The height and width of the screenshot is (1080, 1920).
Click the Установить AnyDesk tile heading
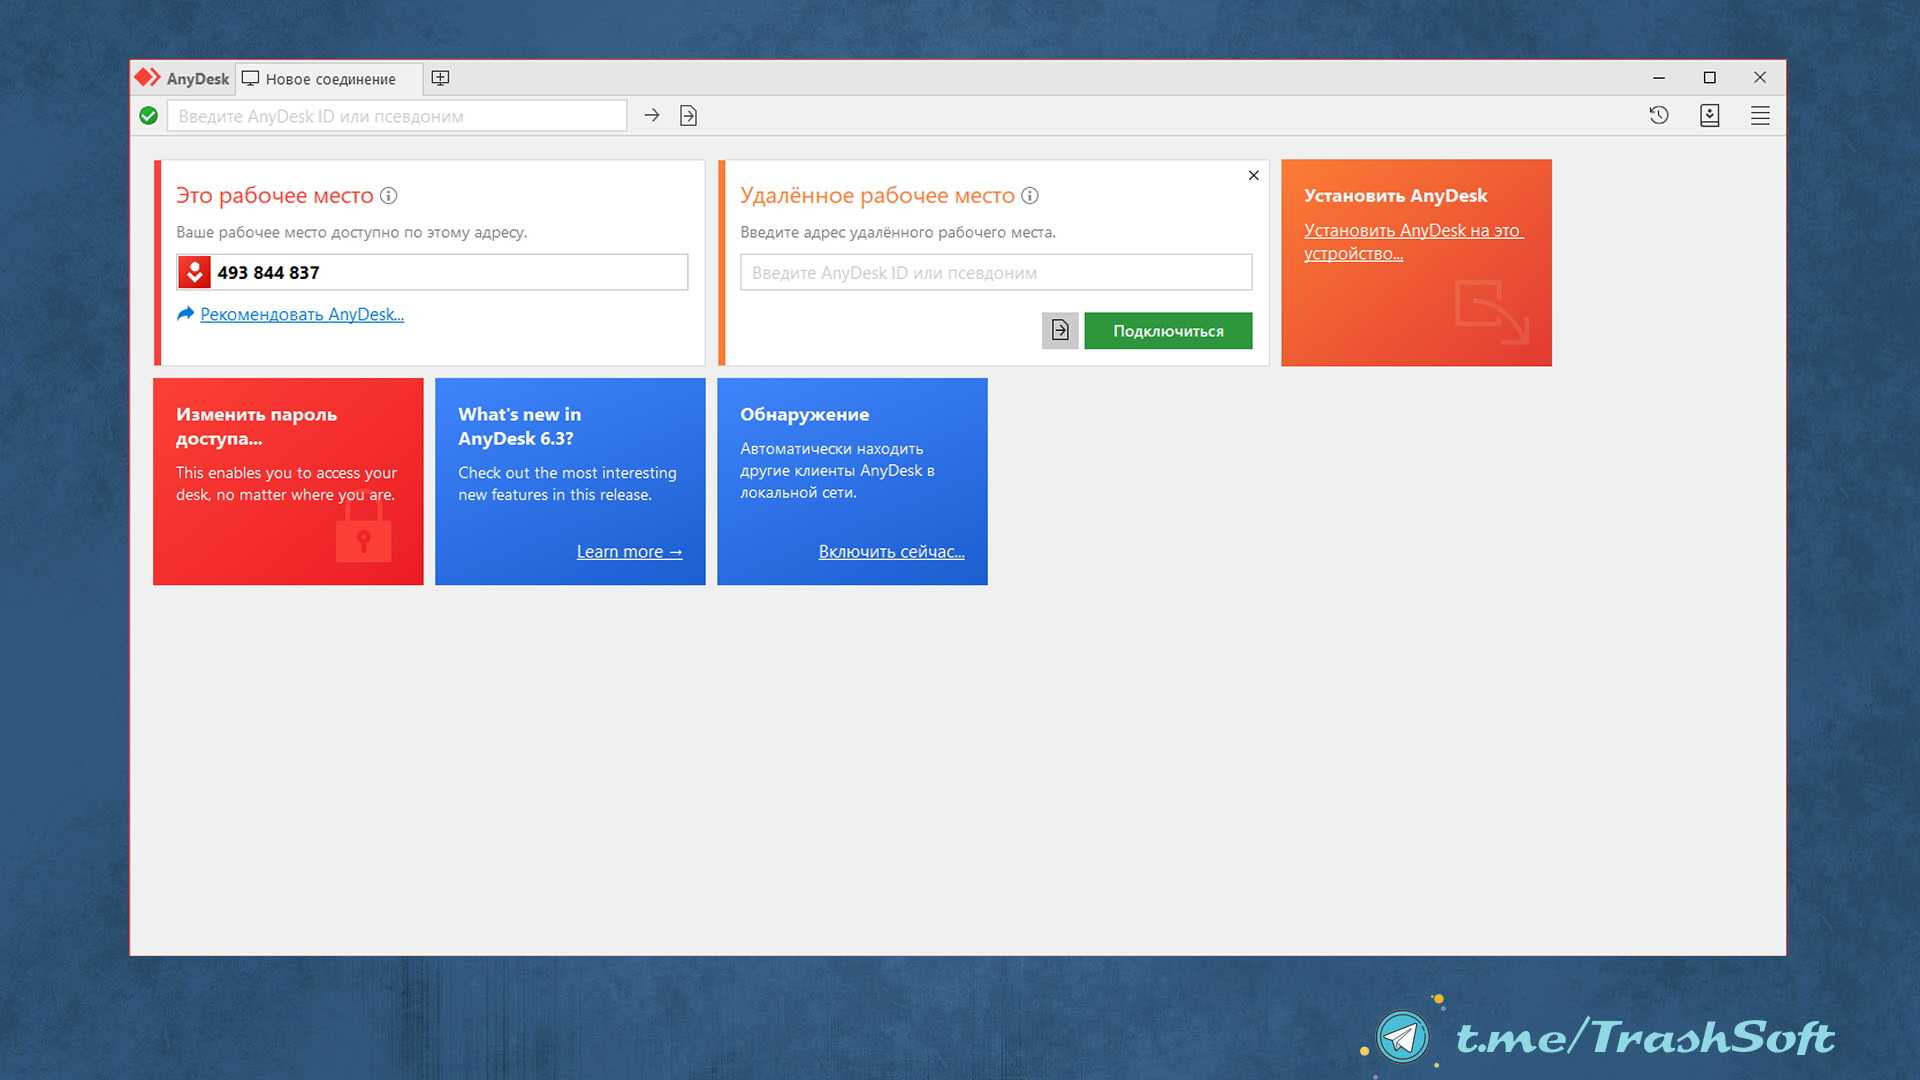[1395, 195]
